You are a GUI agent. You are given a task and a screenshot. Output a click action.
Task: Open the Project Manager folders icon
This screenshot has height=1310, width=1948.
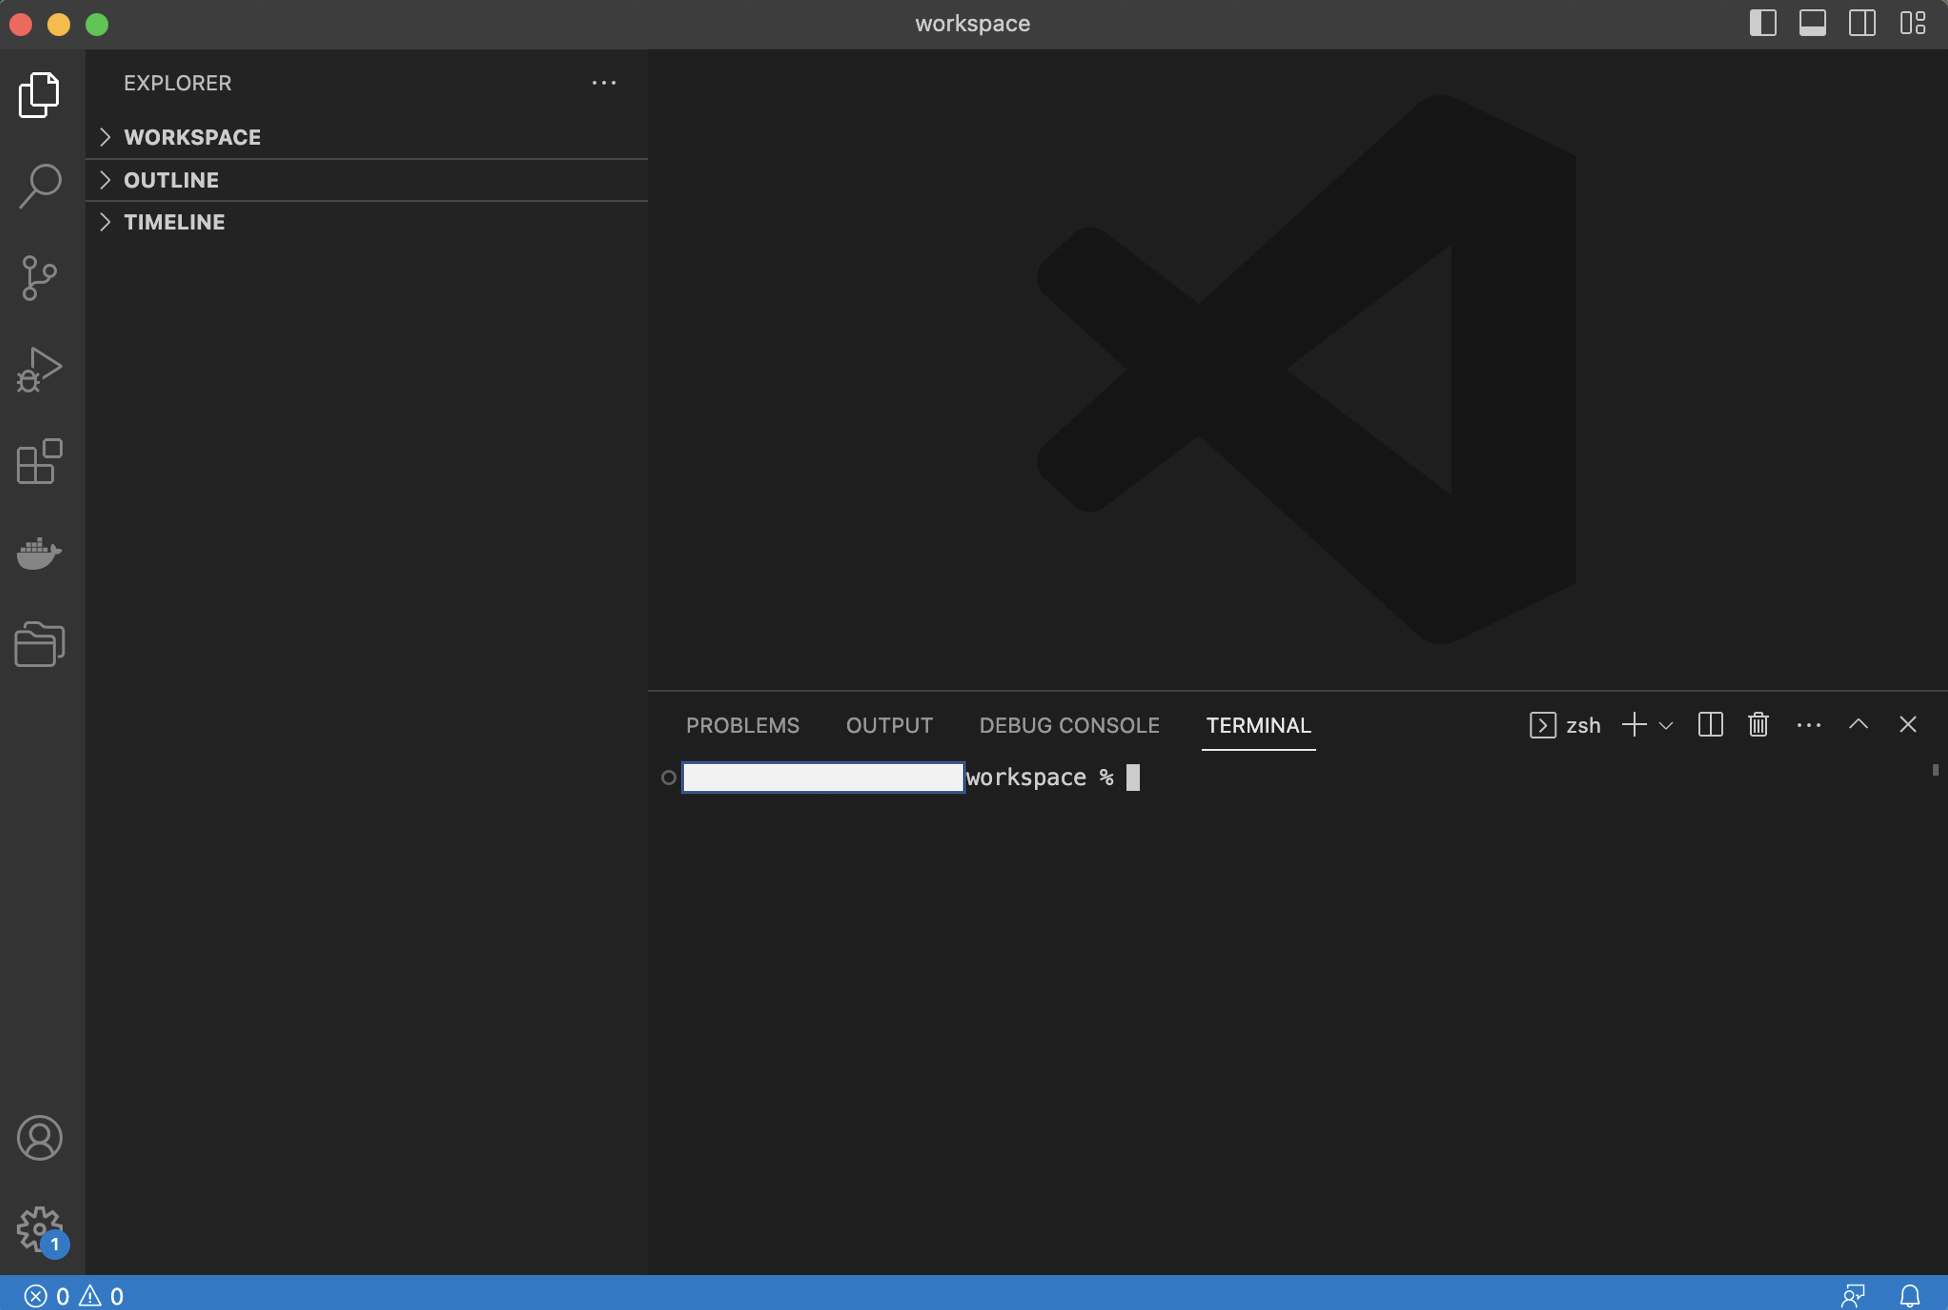(40, 644)
